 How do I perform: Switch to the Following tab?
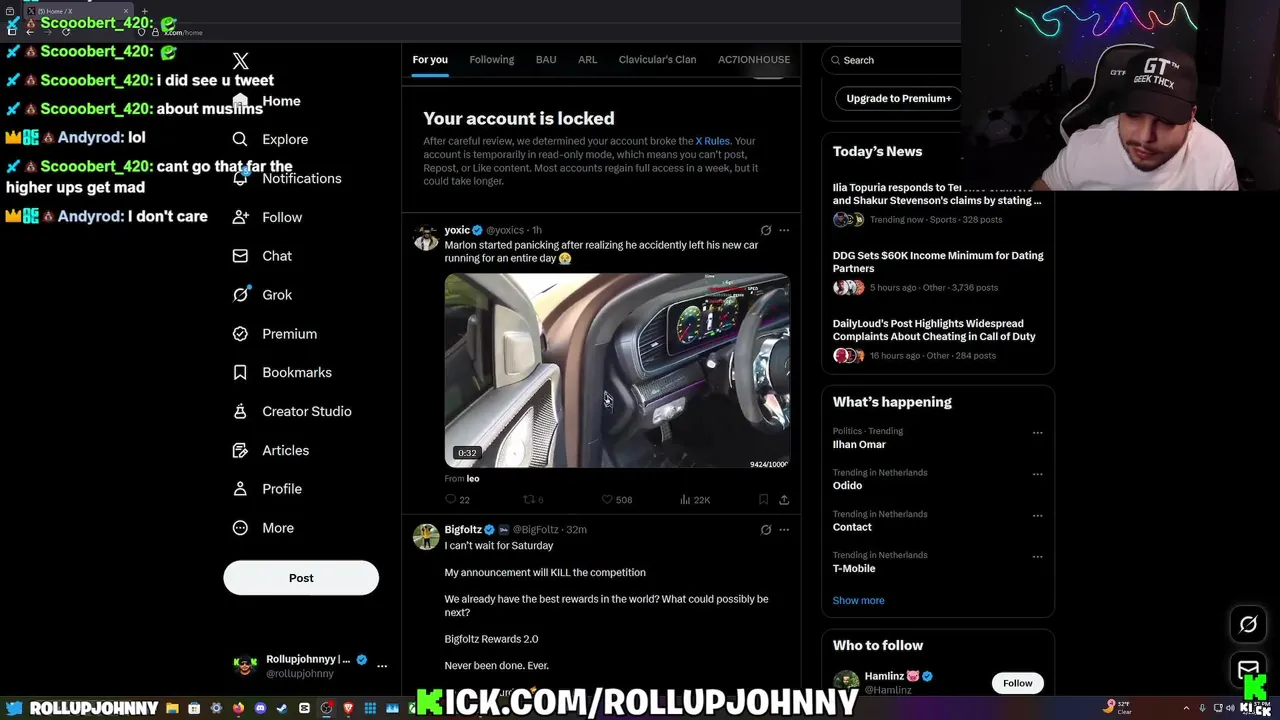pyautogui.click(x=492, y=60)
